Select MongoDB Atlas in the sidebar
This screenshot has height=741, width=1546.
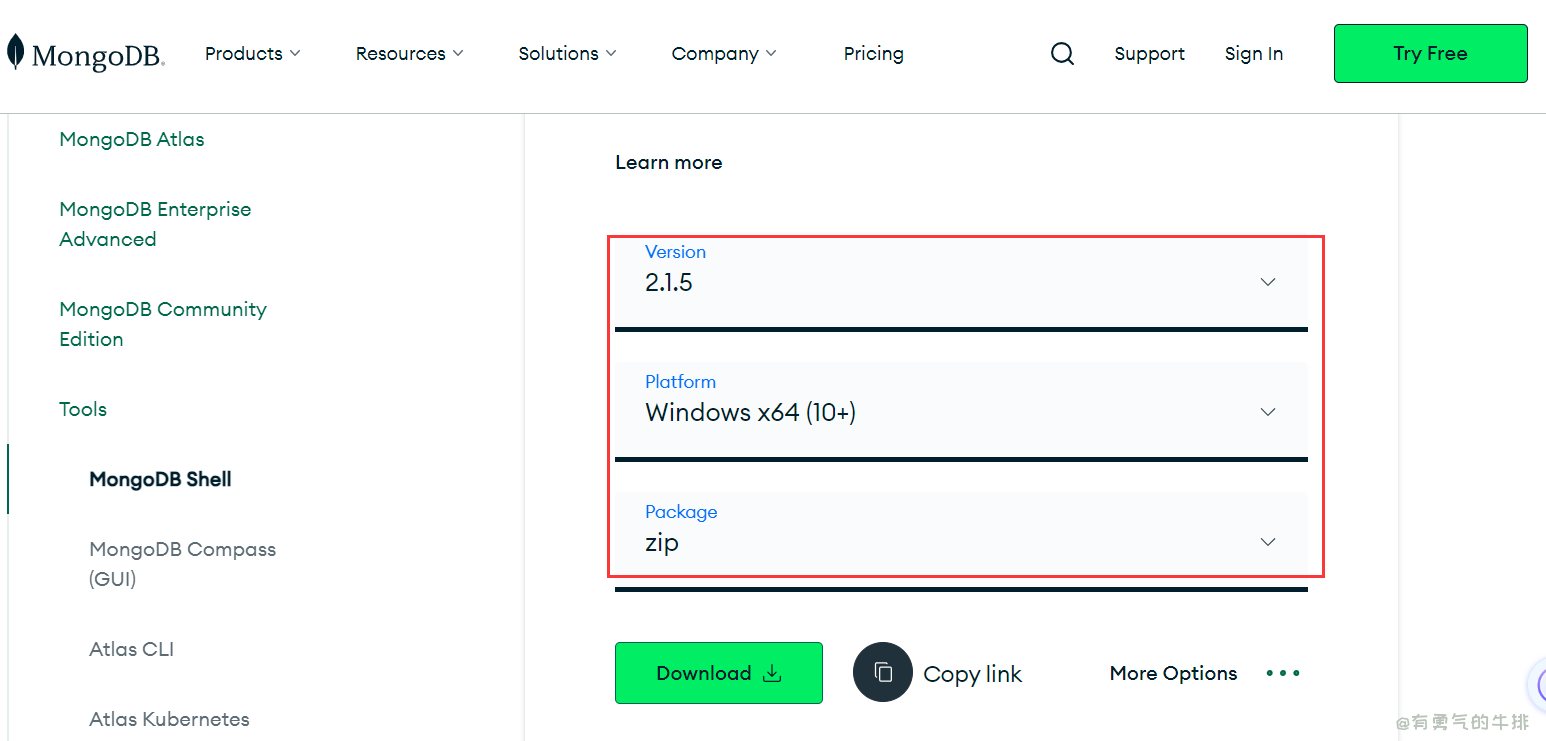pos(131,139)
